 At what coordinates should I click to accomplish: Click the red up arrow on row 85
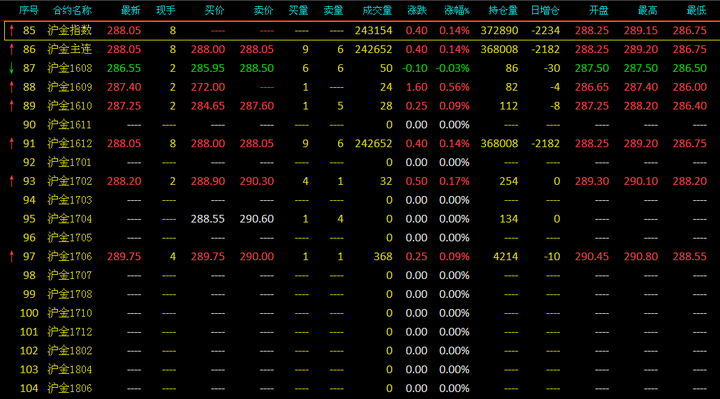(12, 30)
